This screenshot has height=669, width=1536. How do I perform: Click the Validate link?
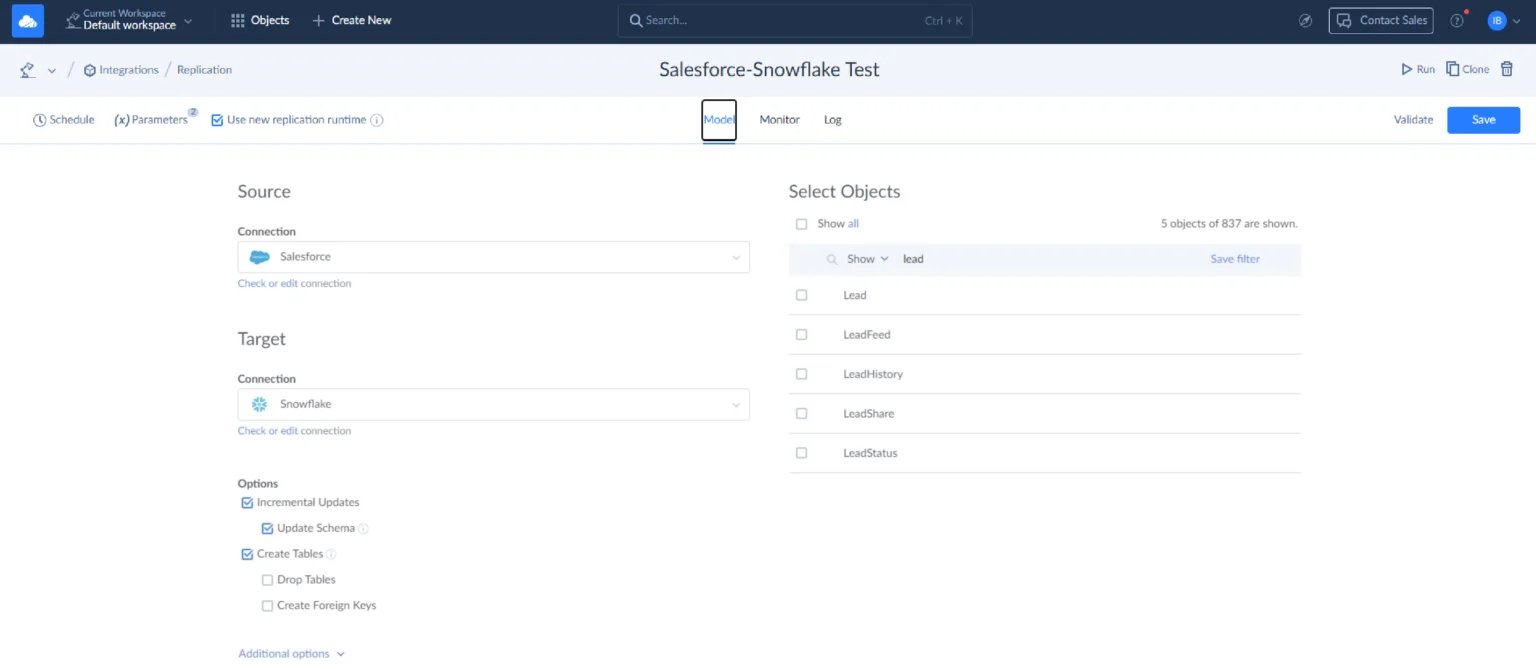(1413, 120)
